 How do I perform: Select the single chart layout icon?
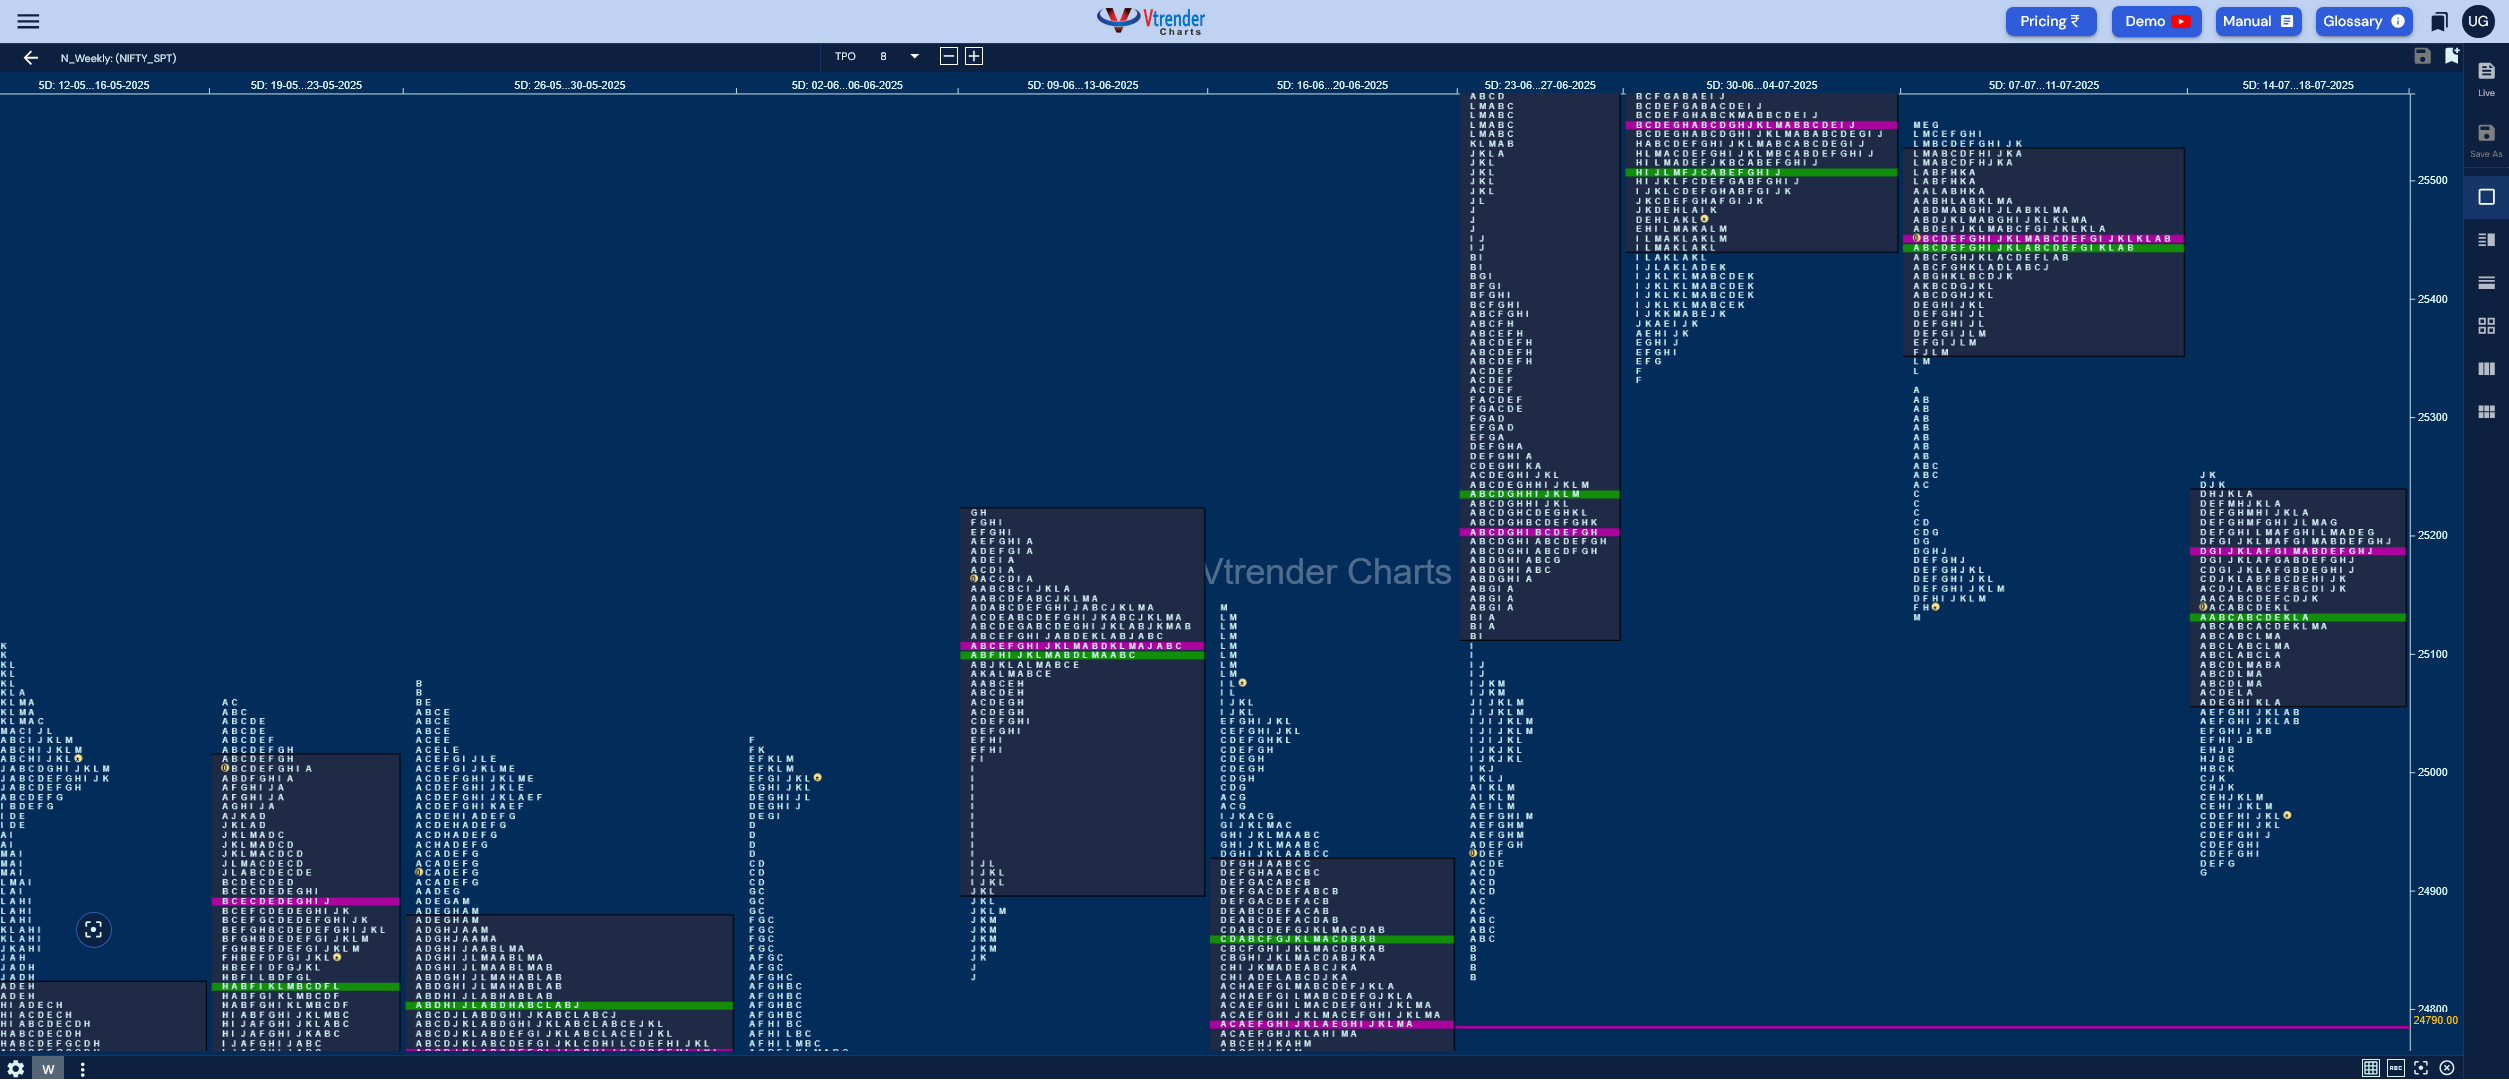pyautogui.click(x=2486, y=197)
